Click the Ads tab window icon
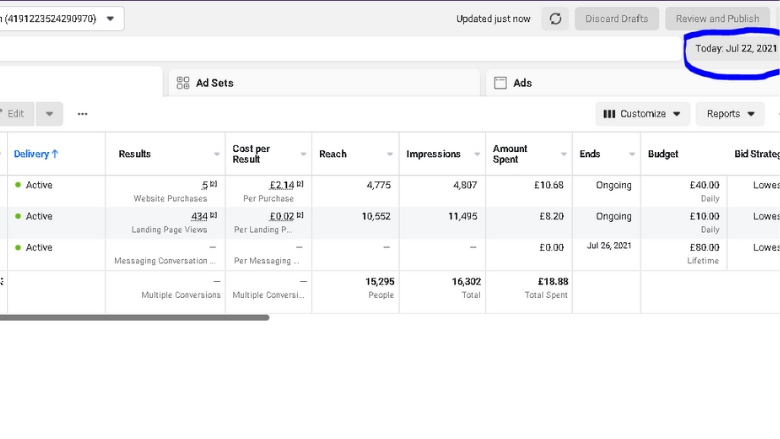 pyautogui.click(x=500, y=83)
